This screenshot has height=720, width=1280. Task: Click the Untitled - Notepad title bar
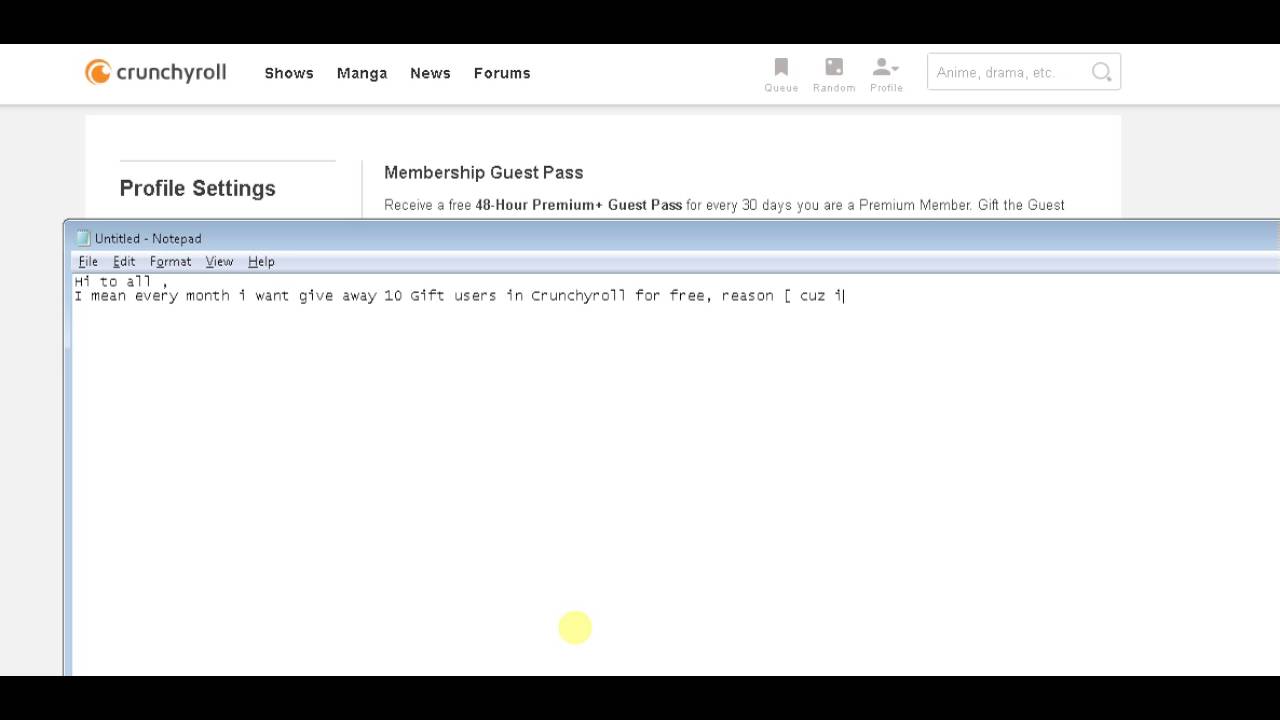671,238
